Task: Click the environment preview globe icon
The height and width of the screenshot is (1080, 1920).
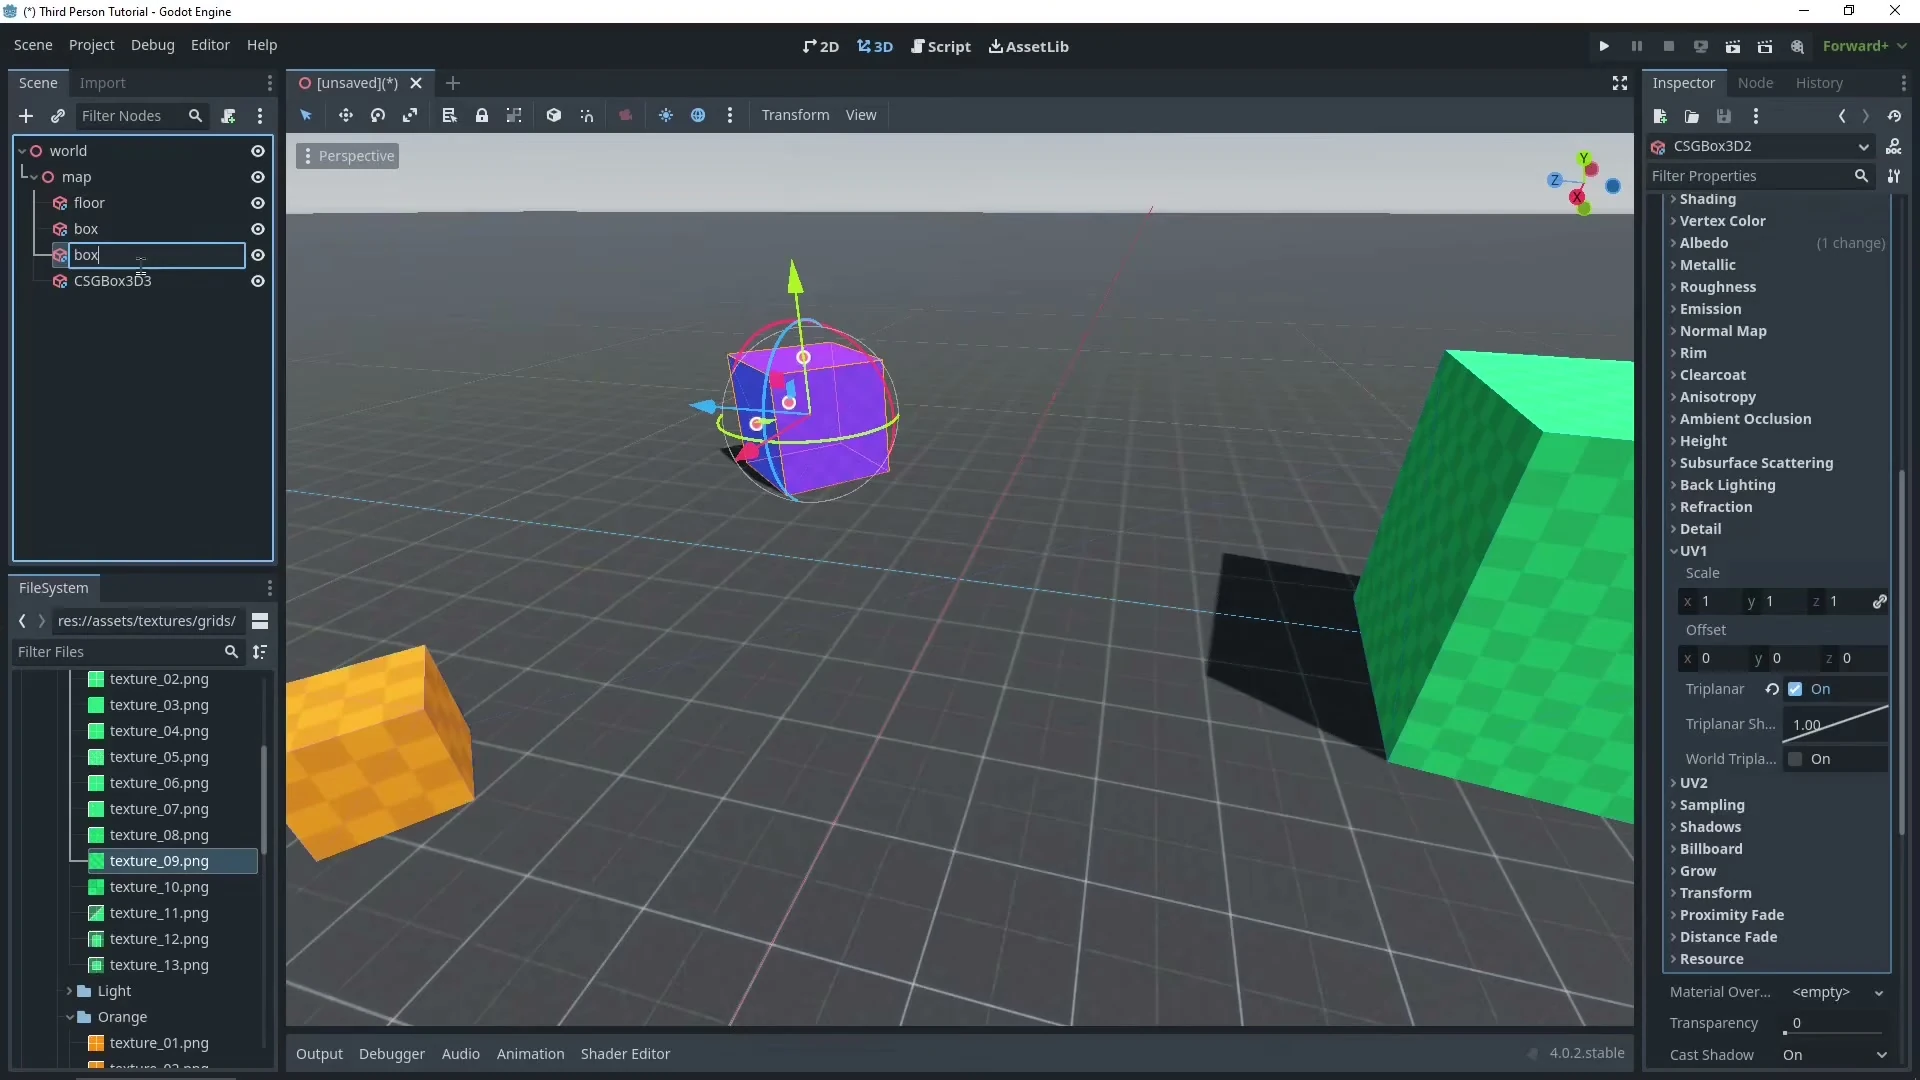Action: (698, 115)
